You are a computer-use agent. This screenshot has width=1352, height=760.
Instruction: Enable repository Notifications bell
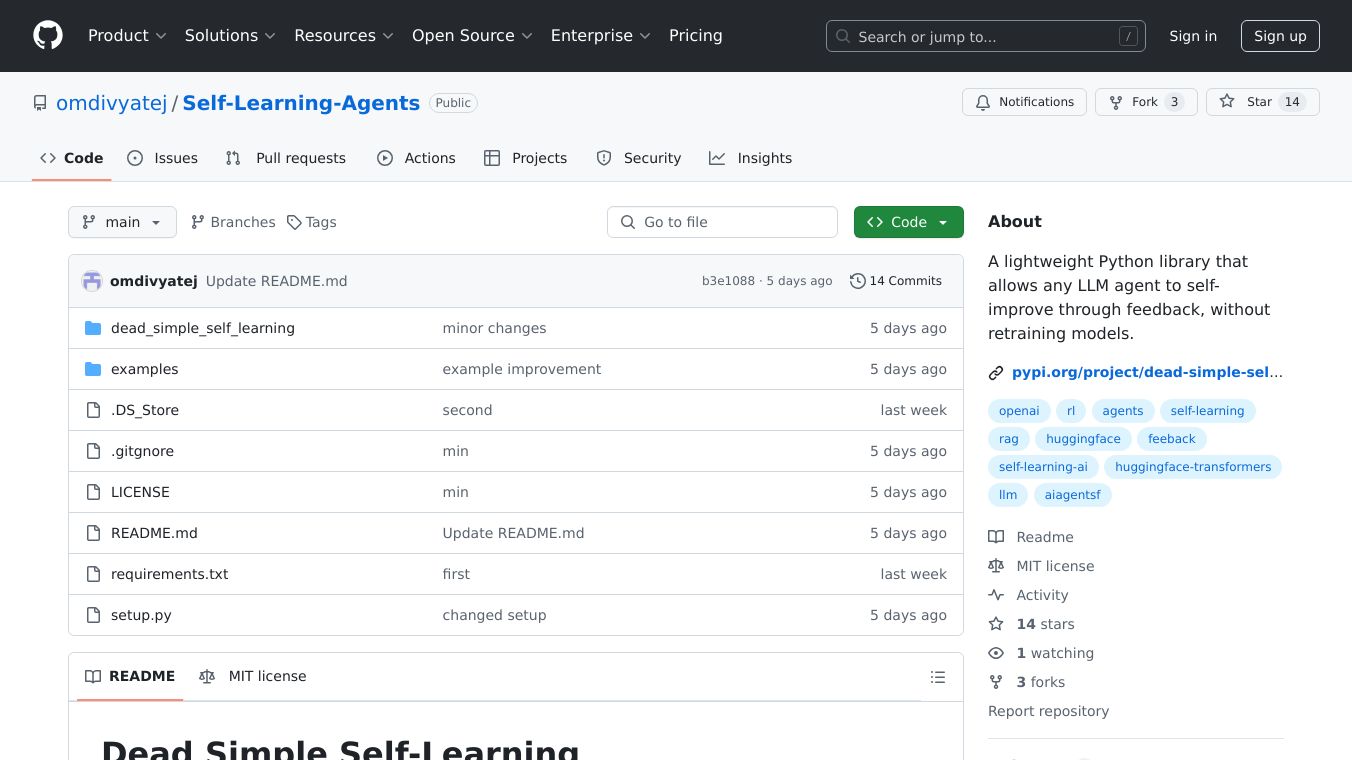(1024, 102)
